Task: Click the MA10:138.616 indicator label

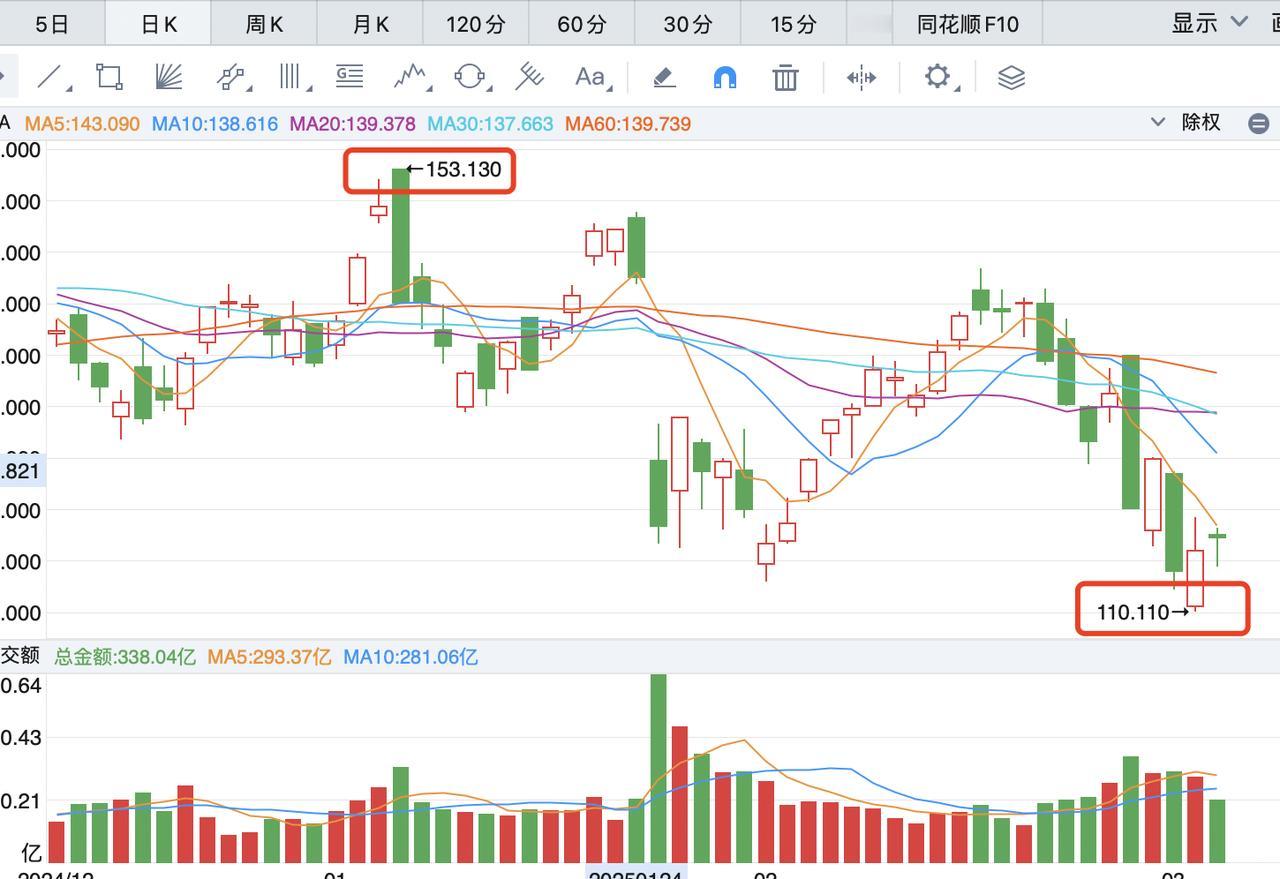Action: point(215,124)
